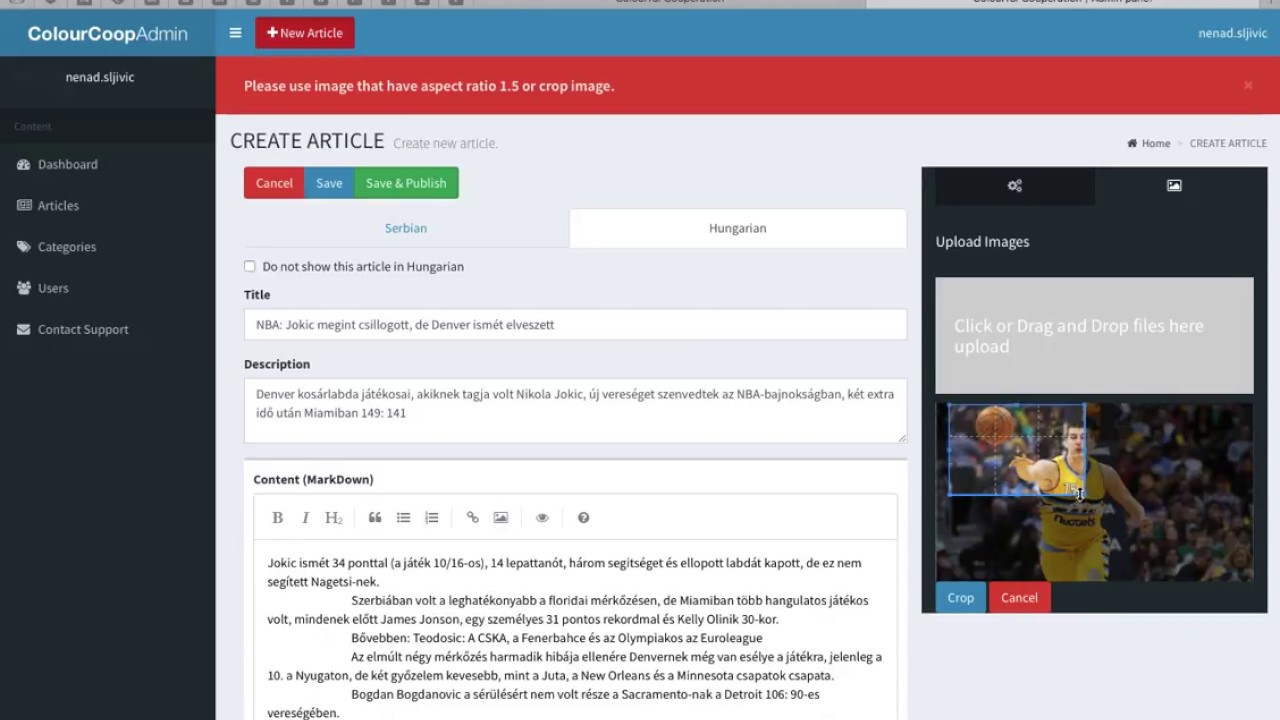This screenshot has width=1280, height=720.
Task: Click into the Description text area
Action: click(575, 410)
